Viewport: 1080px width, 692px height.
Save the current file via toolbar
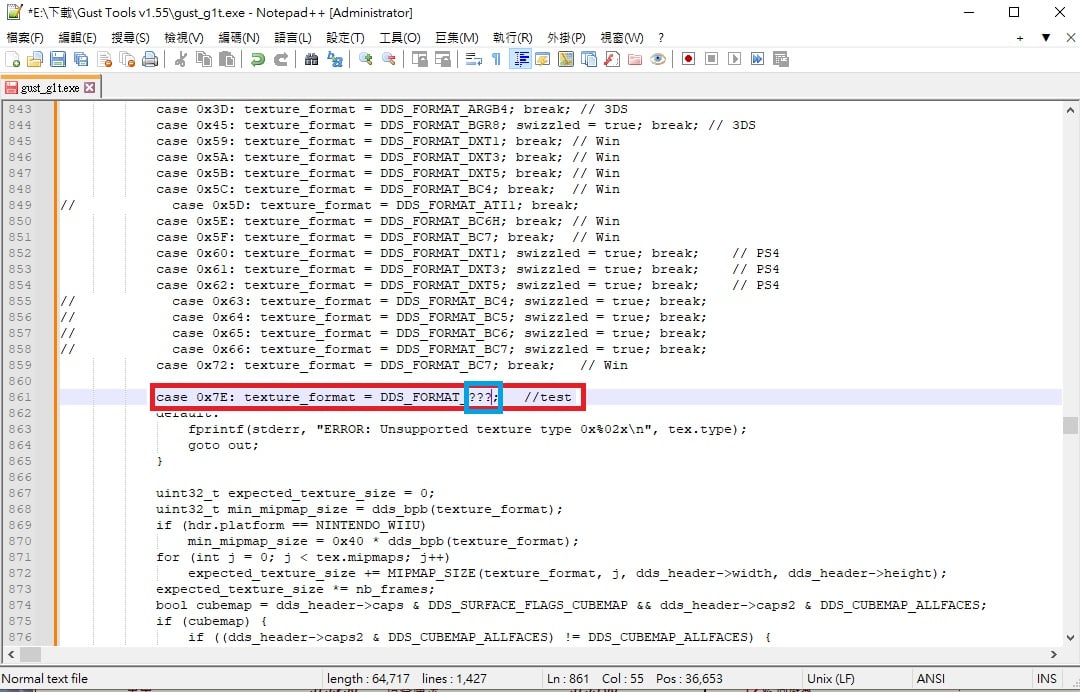click(58, 59)
